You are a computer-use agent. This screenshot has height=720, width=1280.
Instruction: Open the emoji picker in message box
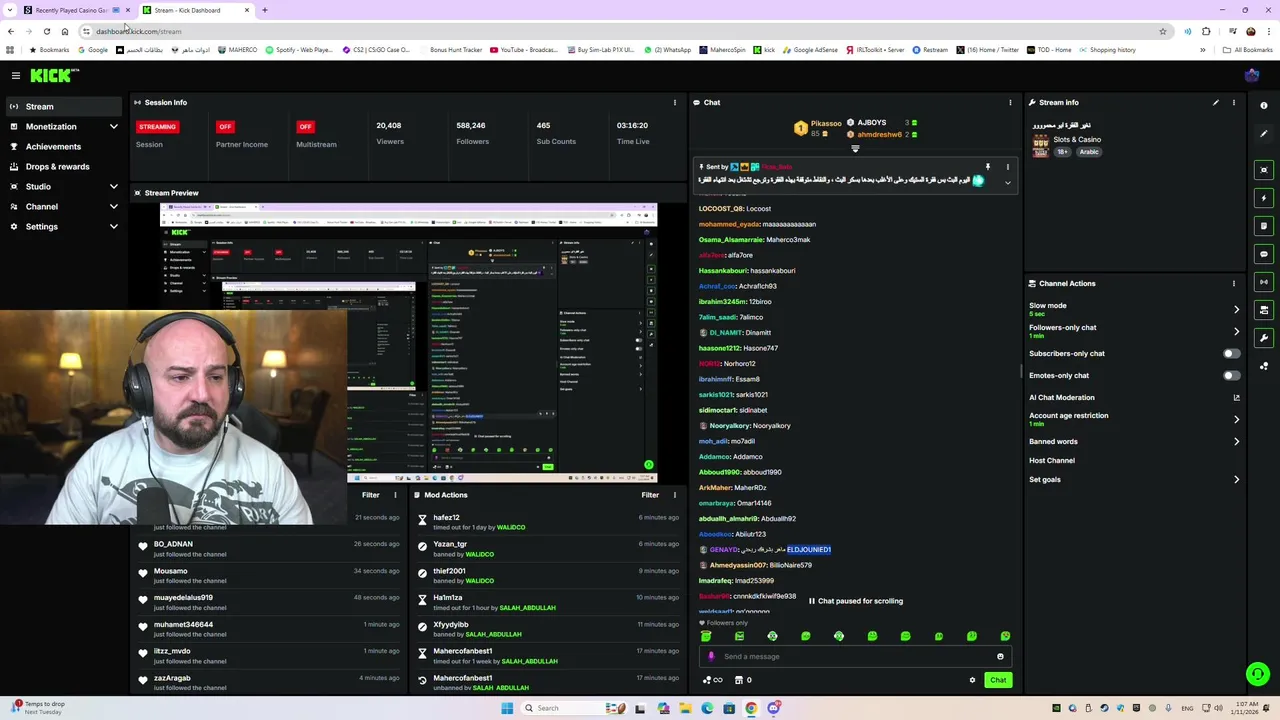[1000, 657]
